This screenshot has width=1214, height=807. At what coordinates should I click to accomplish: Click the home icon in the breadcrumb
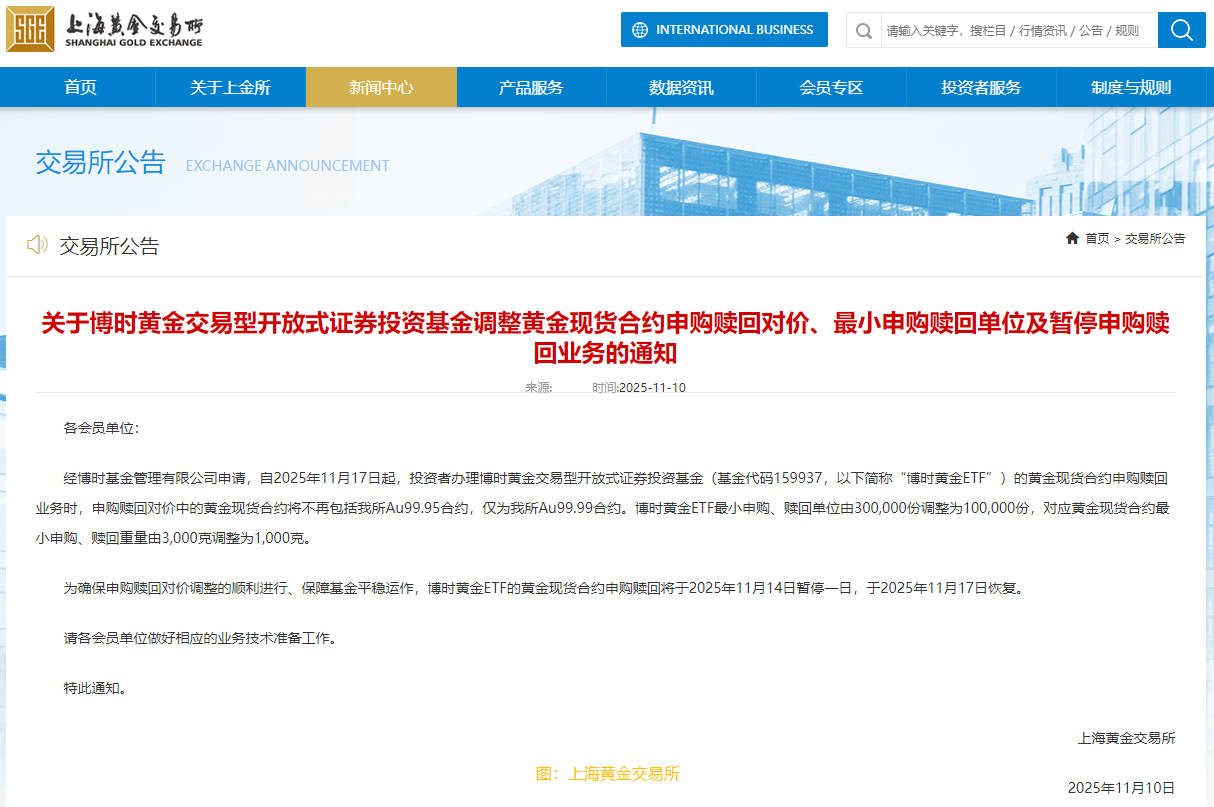point(1071,238)
